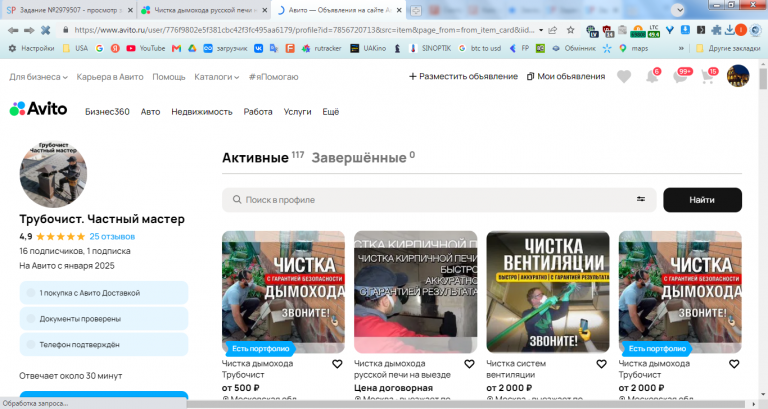Screen dimensions: 768x409
Task: Open the Авто category
Action: point(150,112)
